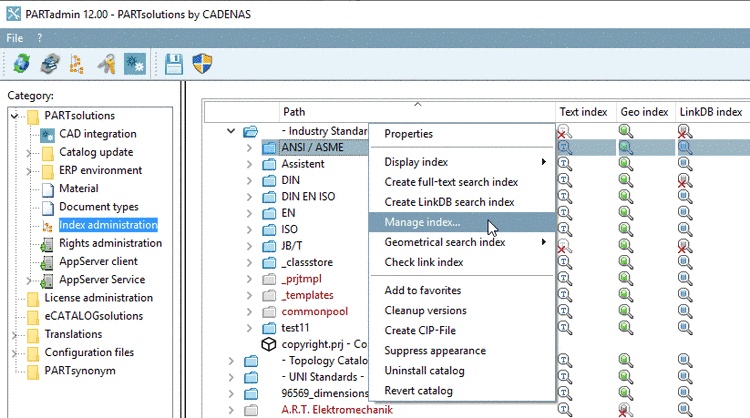Expand the DIN EN ISO folder
Viewport: 750px width, 418px height.
[249, 197]
